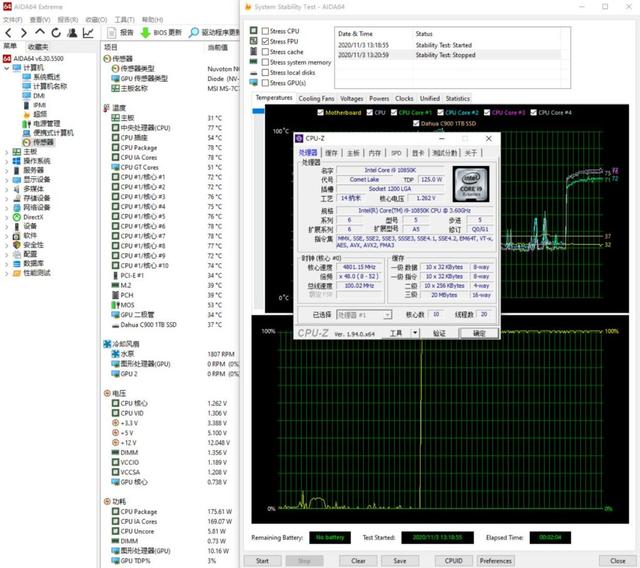
Task: Click Save in the Stability Test
Action: [400, 561]
